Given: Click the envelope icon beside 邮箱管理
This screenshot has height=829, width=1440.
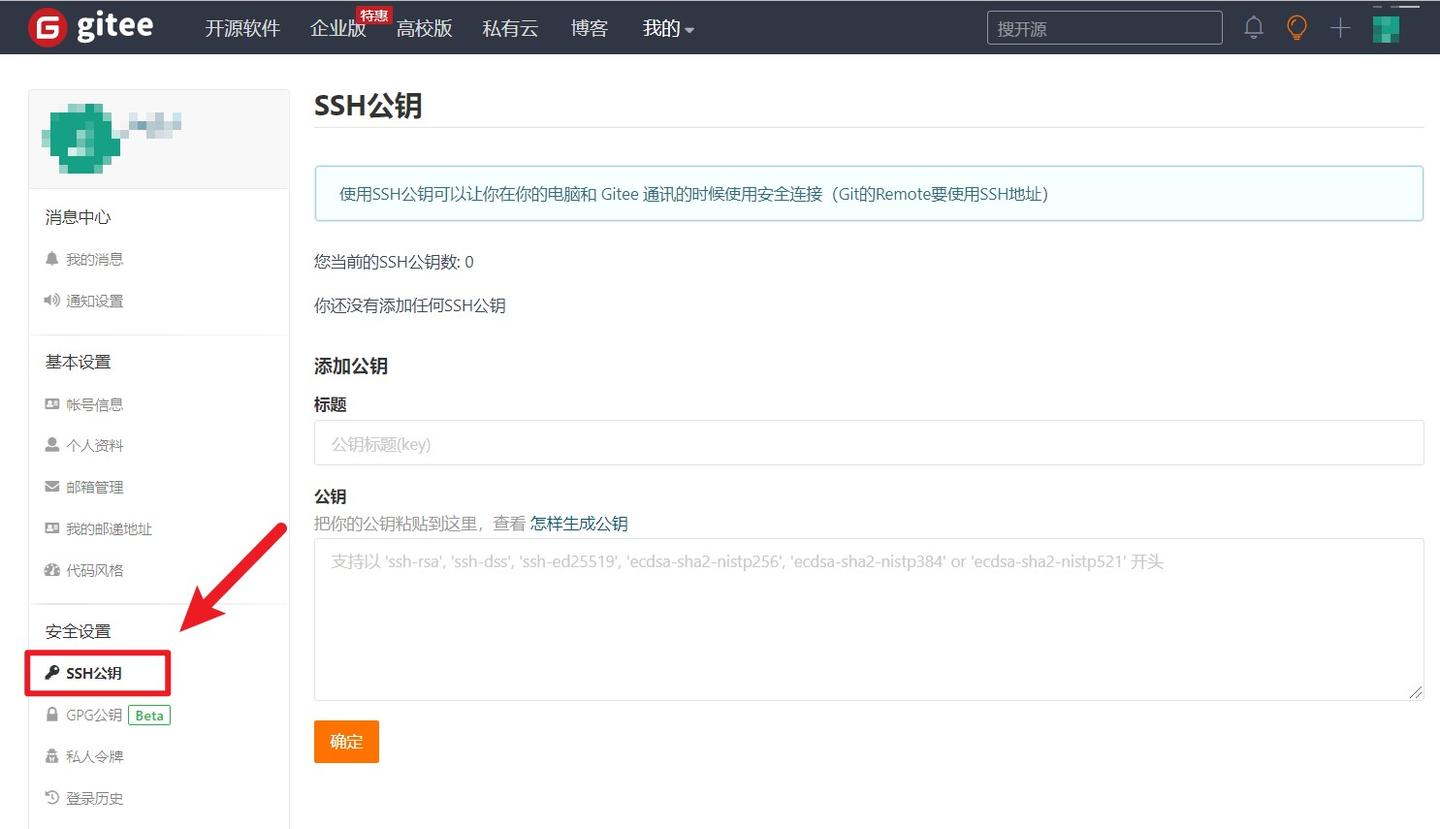Looking at the screenshot, I should [52, 487].
